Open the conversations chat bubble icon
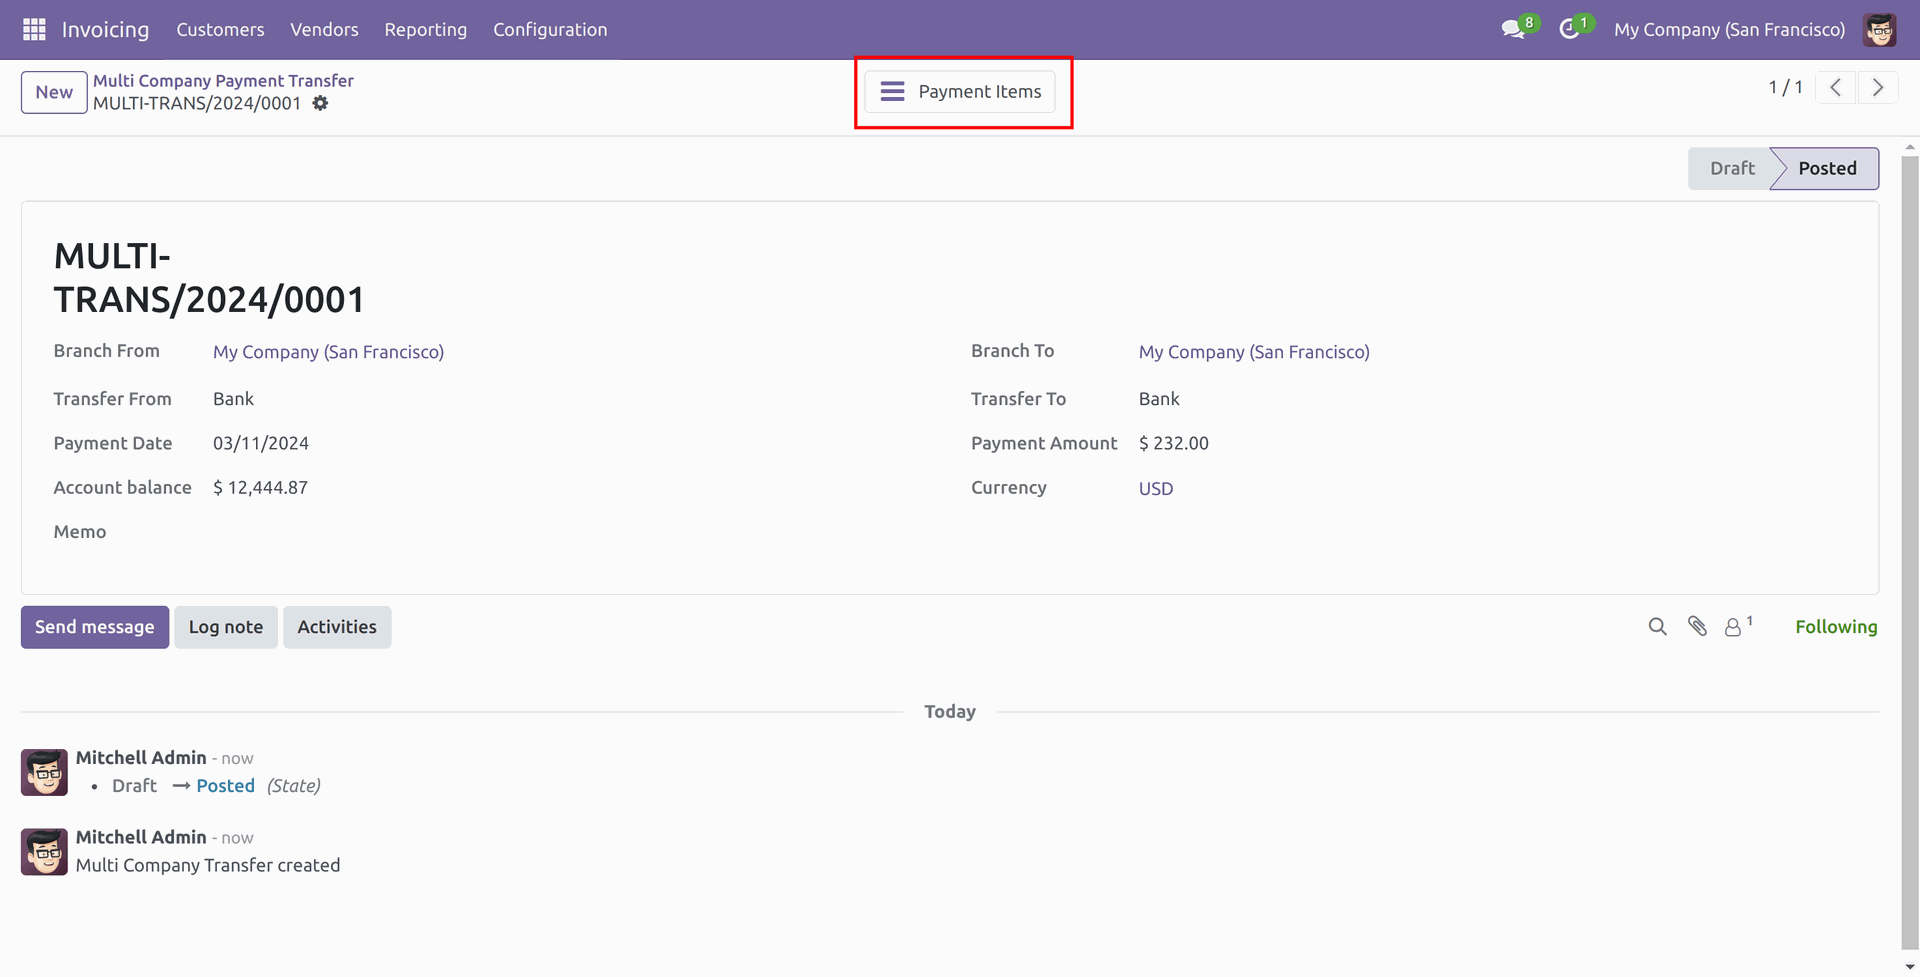This screenshot has width=1920, height=977. (x=1513, y=30)
